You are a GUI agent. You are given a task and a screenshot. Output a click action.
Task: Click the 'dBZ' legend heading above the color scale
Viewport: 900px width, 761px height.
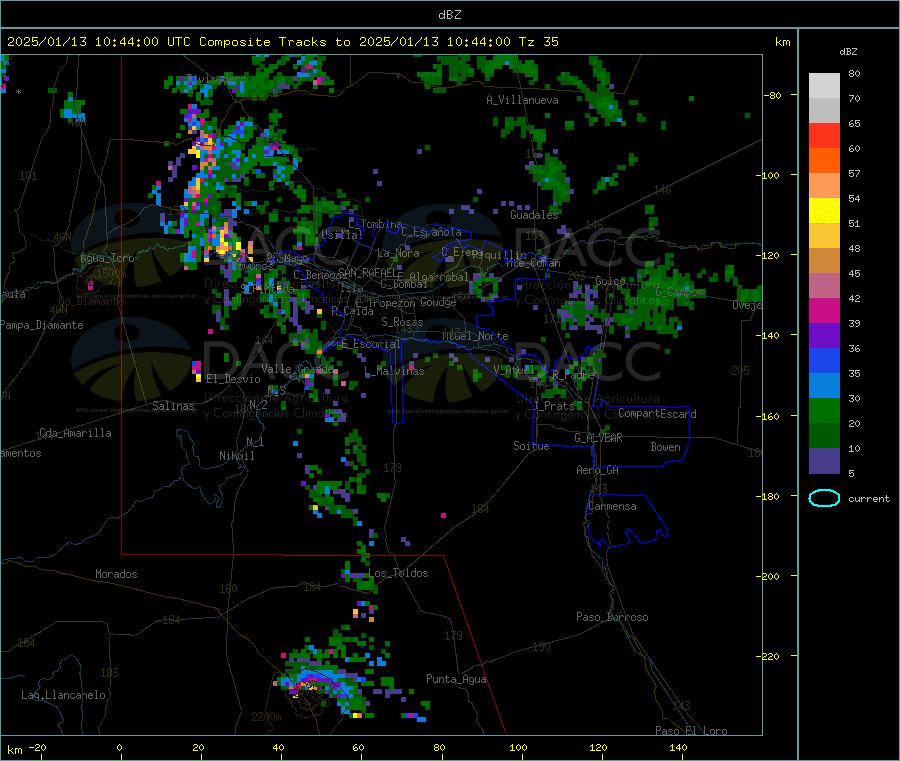click(848, 52)
